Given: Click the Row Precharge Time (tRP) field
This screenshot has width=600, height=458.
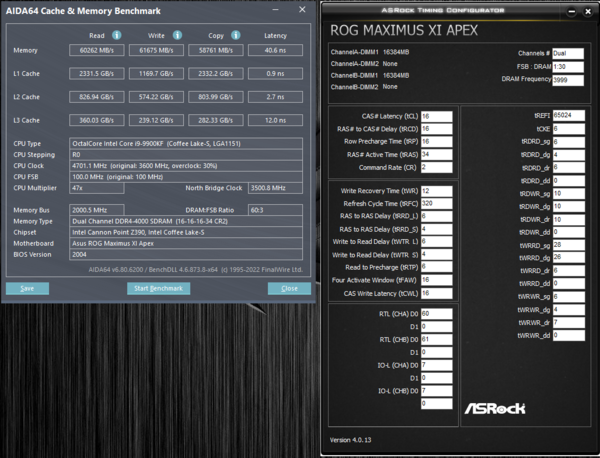Looking at the screenshot, I should point(437,142).
